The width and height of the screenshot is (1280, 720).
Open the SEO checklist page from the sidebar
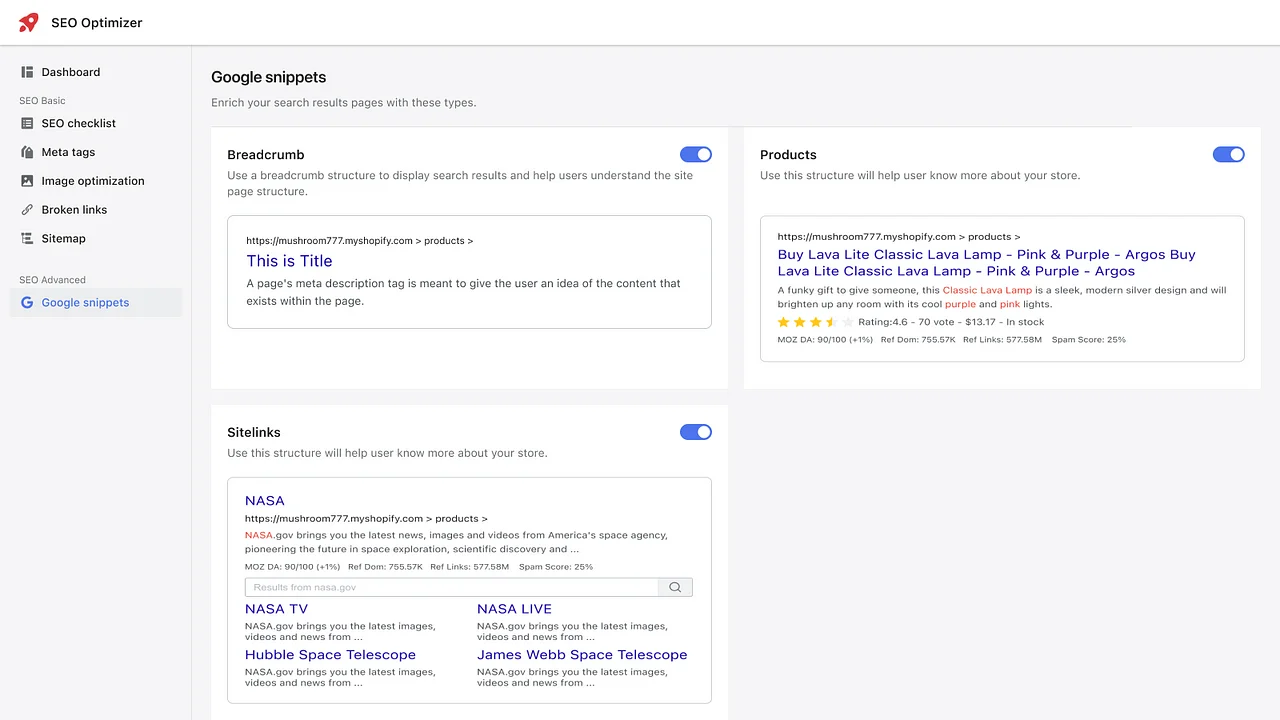pyautogui.click(x=77, y=123)
